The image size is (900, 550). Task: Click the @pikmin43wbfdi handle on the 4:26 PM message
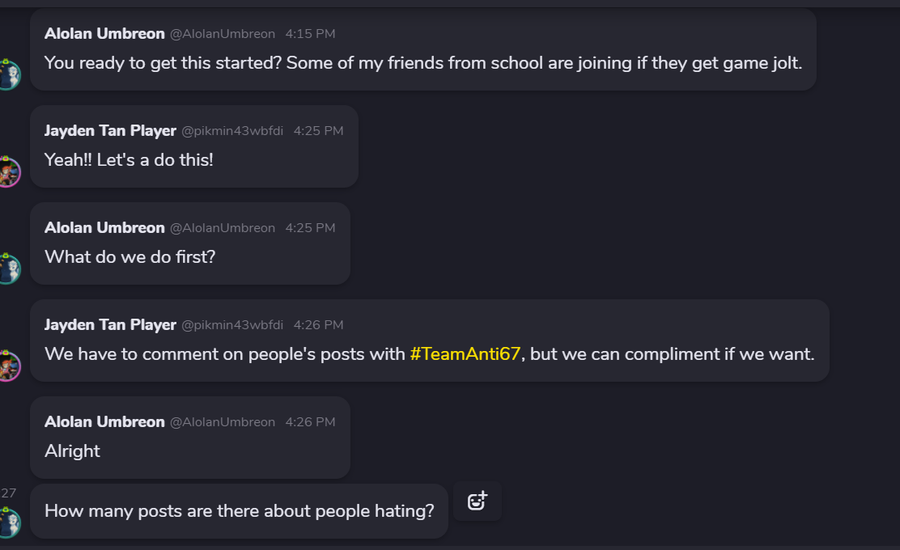pyautogui.click(x=232, y=325)
